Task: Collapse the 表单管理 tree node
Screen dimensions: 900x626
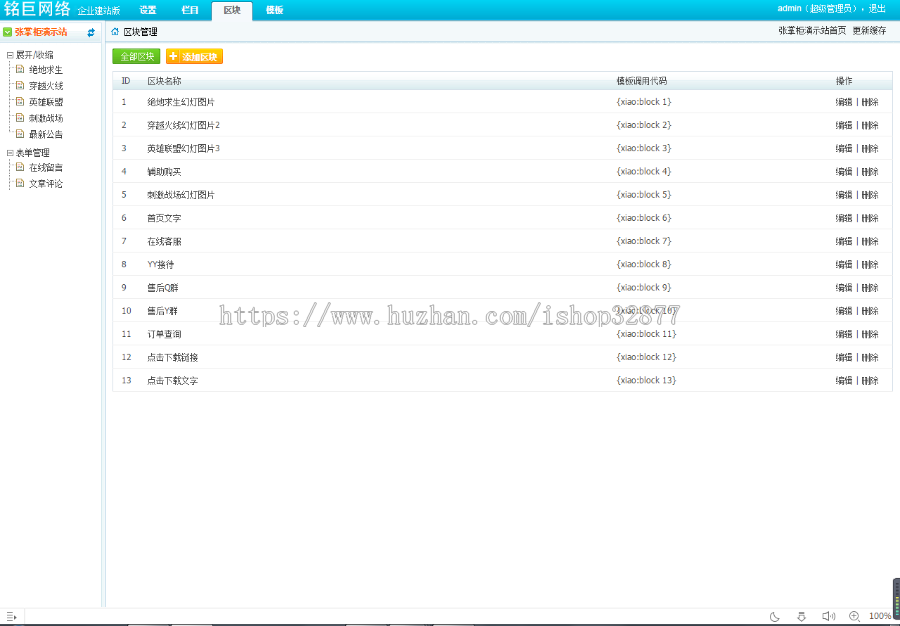Action: click(10, 153)
